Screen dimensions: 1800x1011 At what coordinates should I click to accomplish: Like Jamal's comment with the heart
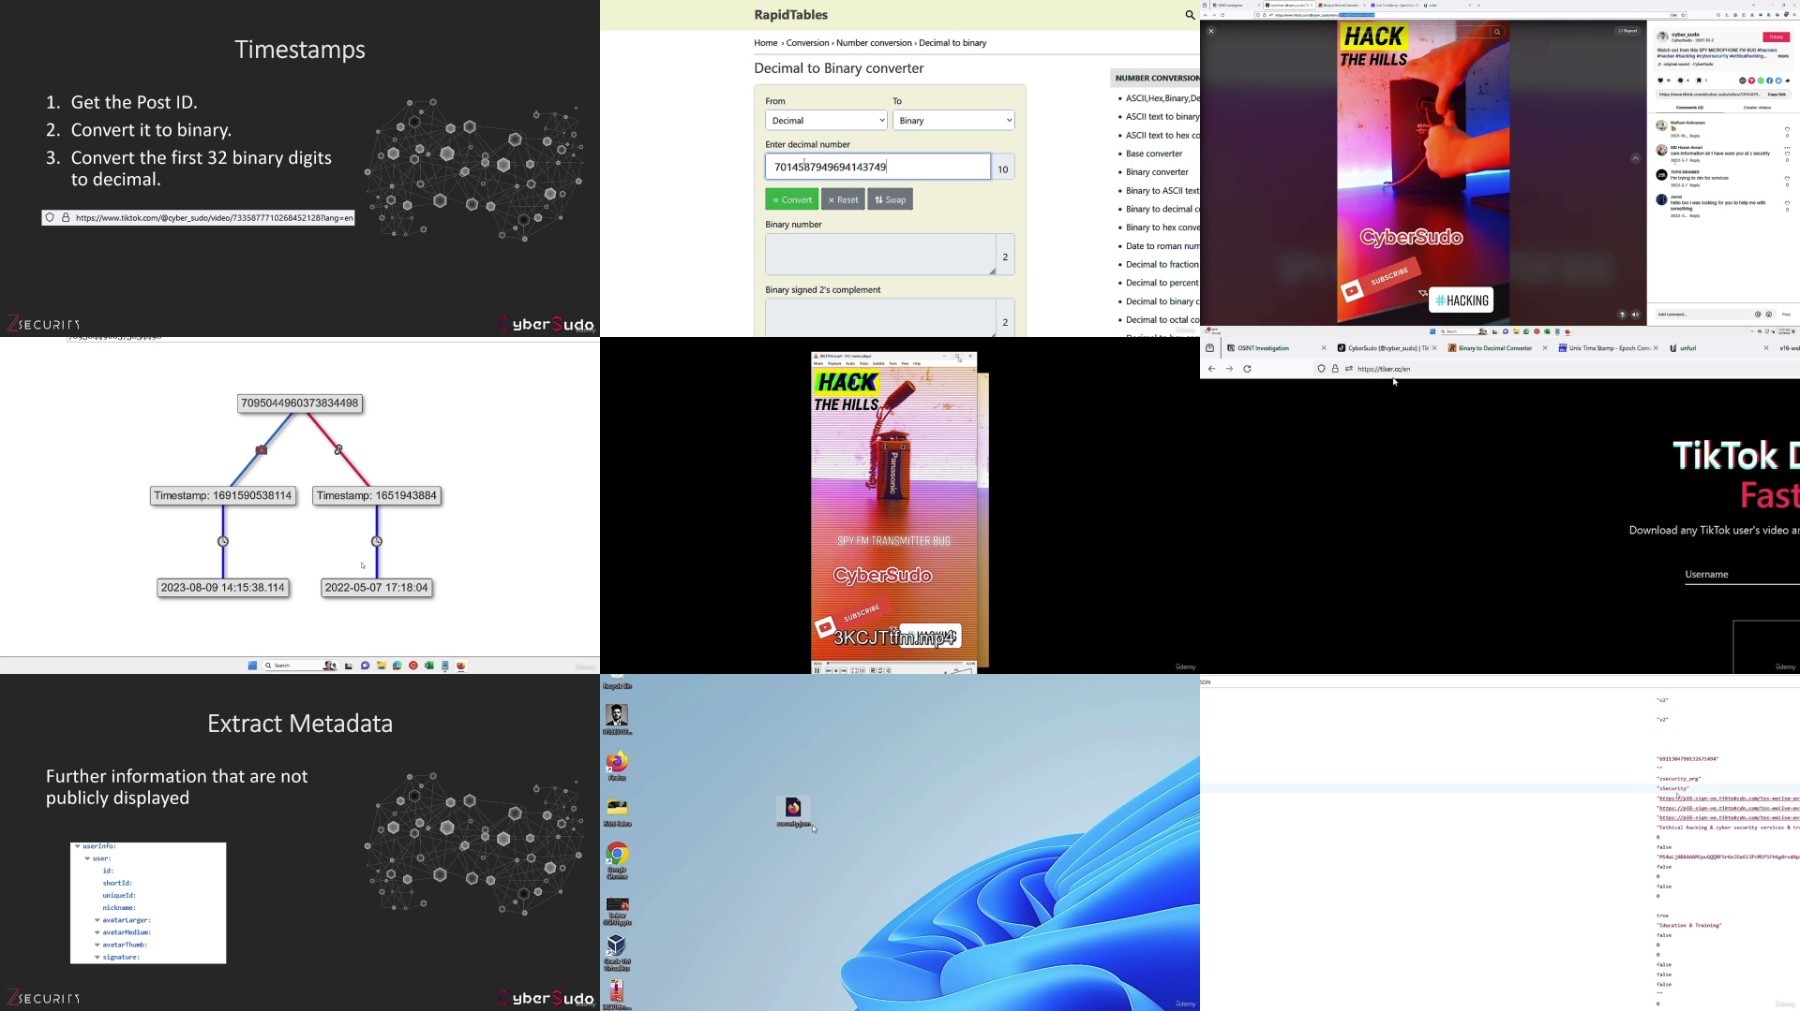coord(1787,204)
